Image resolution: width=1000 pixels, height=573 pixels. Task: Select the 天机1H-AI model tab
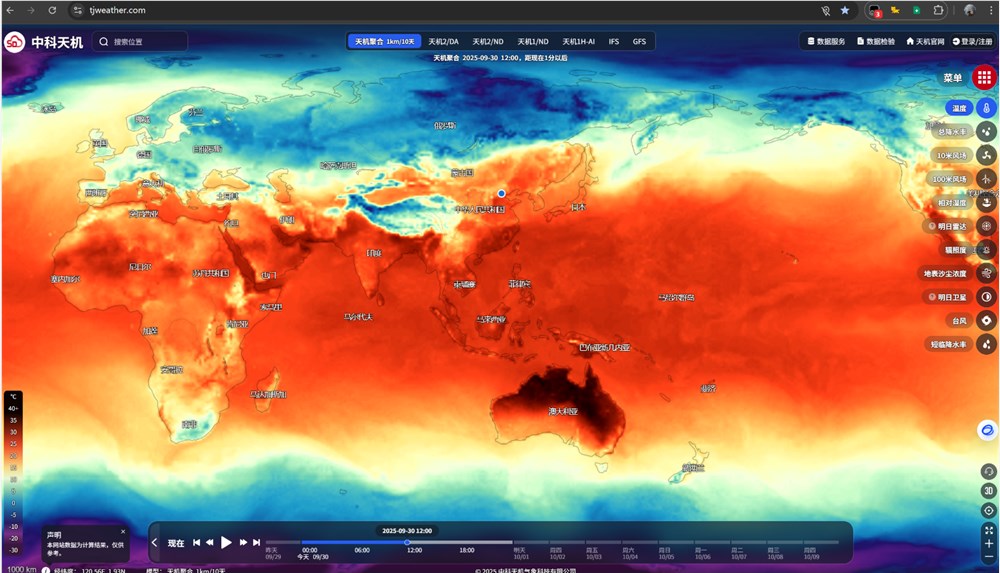tap(578, 41)
